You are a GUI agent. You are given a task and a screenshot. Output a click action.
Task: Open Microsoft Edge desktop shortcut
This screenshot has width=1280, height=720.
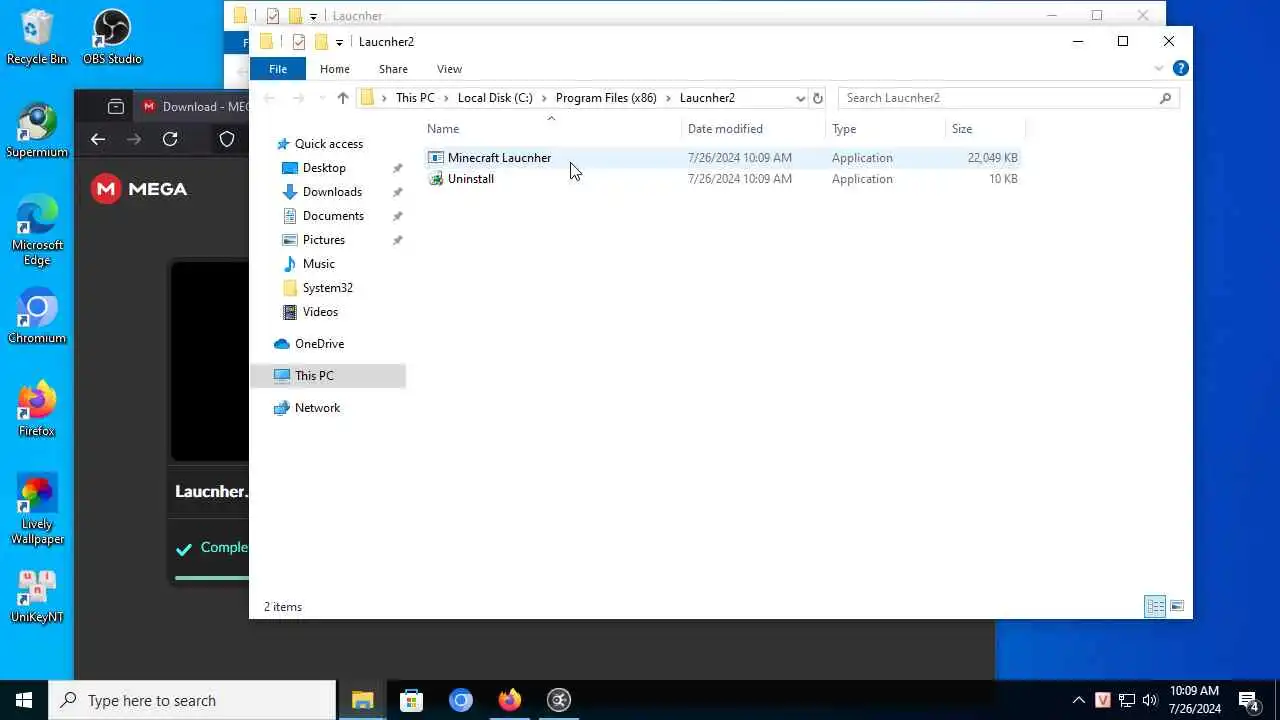[37, 230]
